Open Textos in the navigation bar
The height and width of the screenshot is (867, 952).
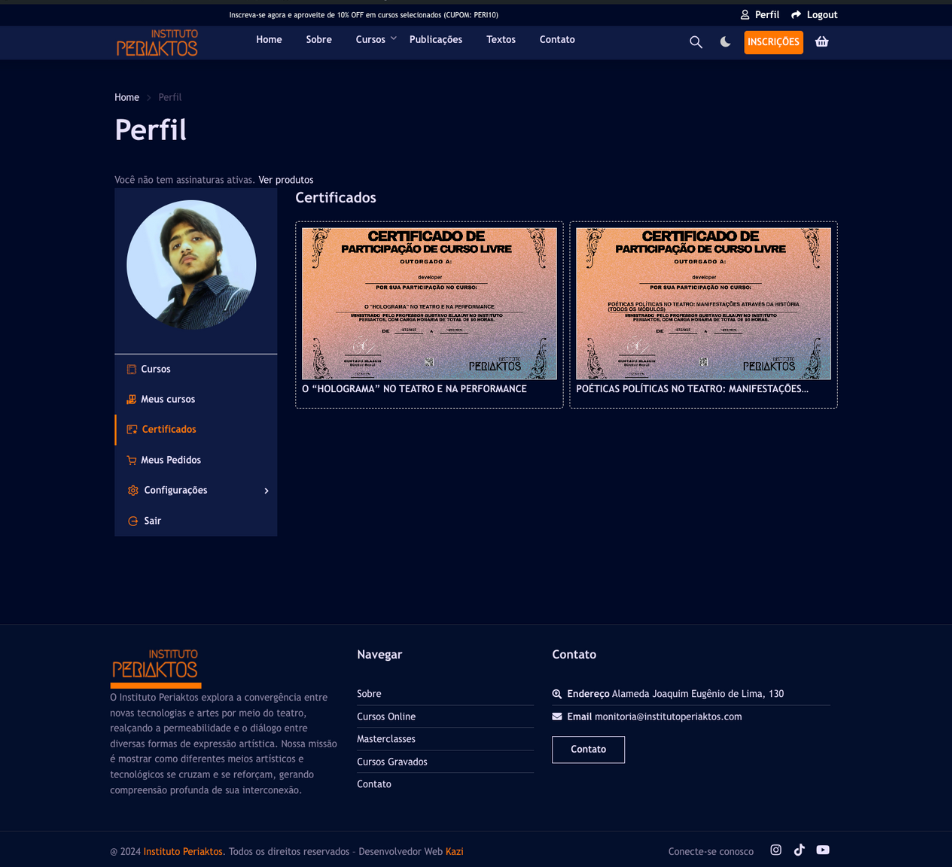point(501,39)
